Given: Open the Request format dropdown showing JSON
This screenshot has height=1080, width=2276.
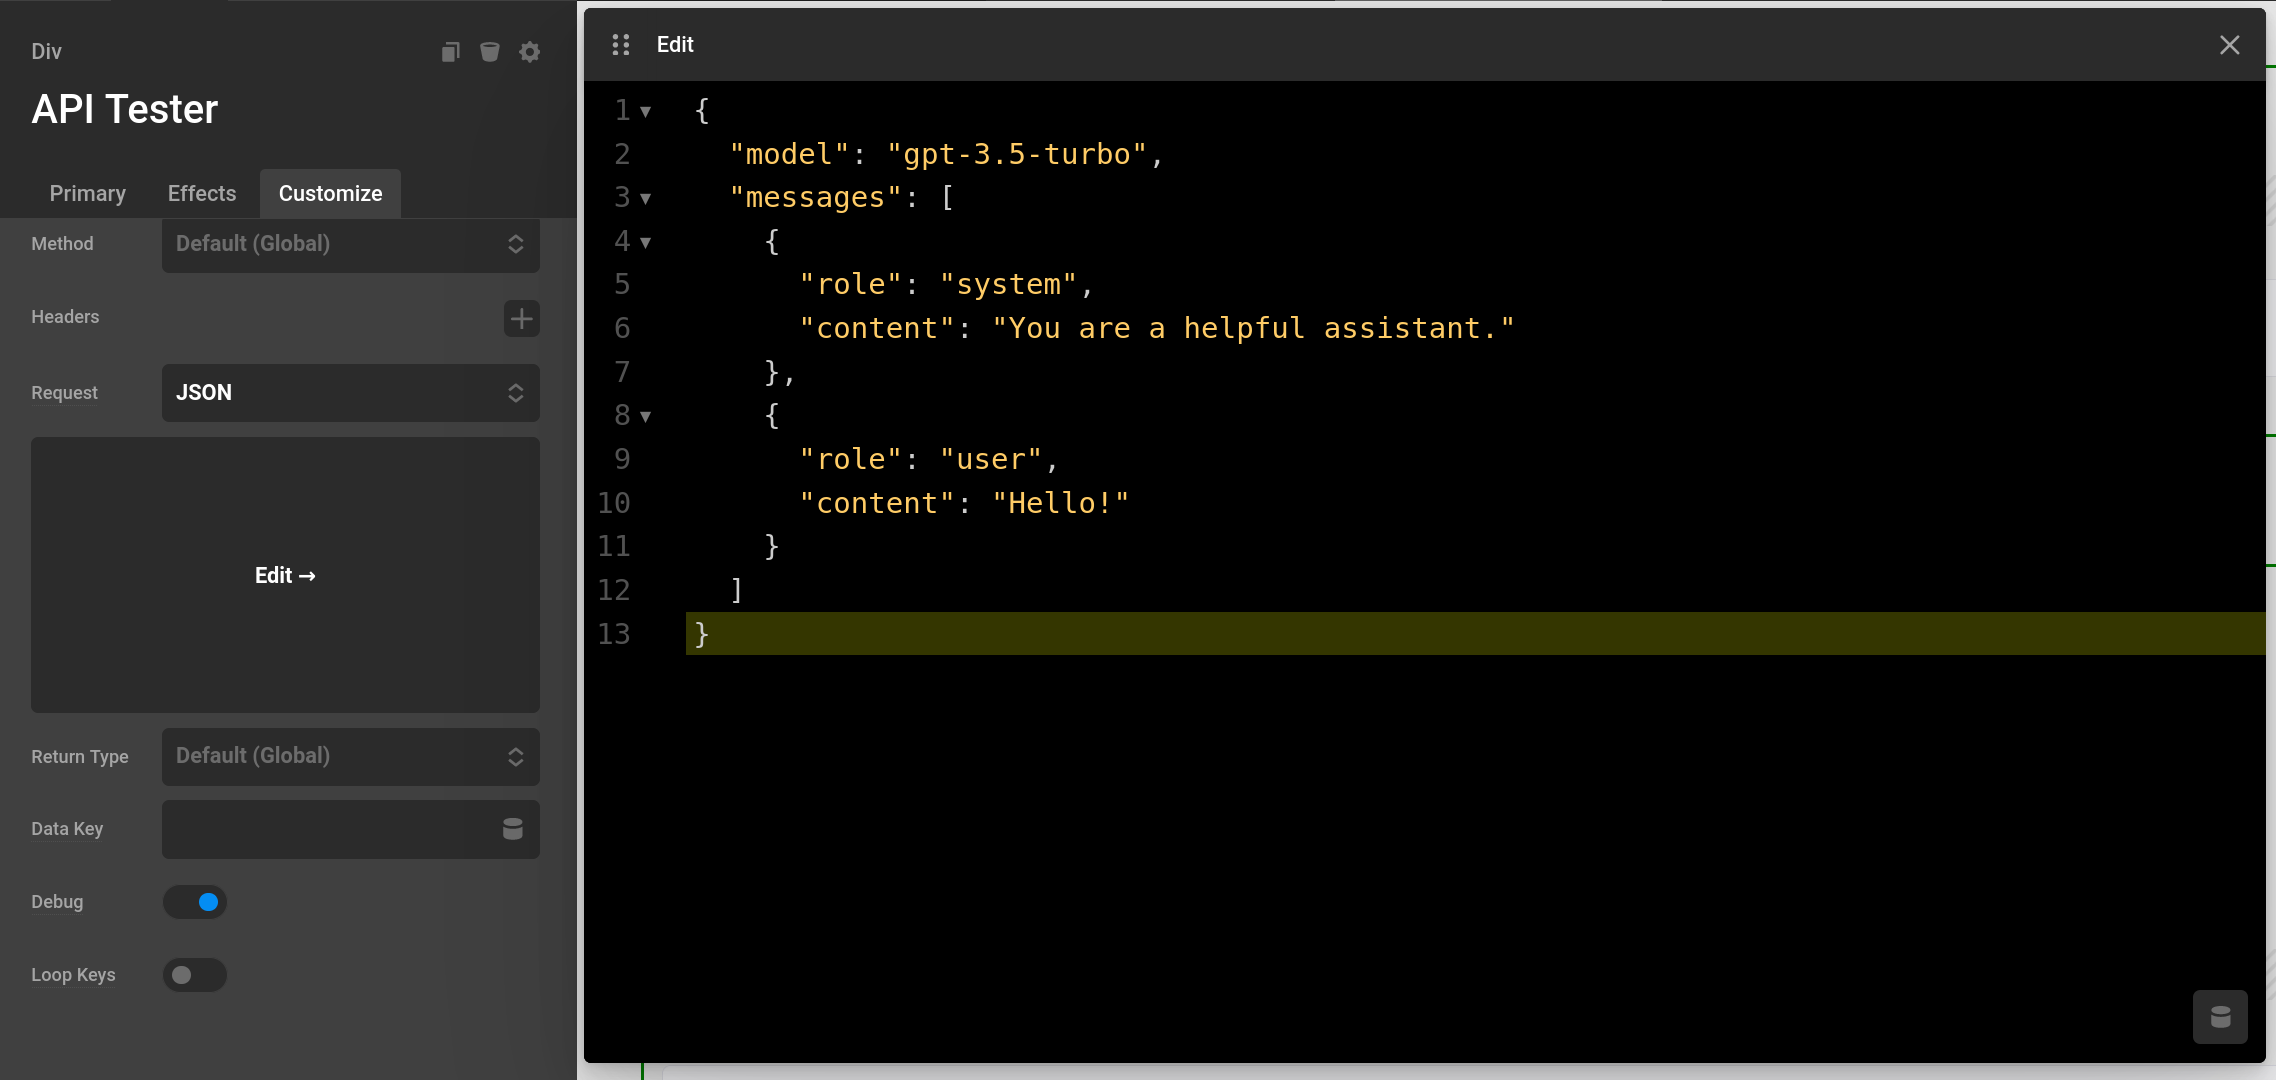Looking at the screenshot, I should pos(349,392).
